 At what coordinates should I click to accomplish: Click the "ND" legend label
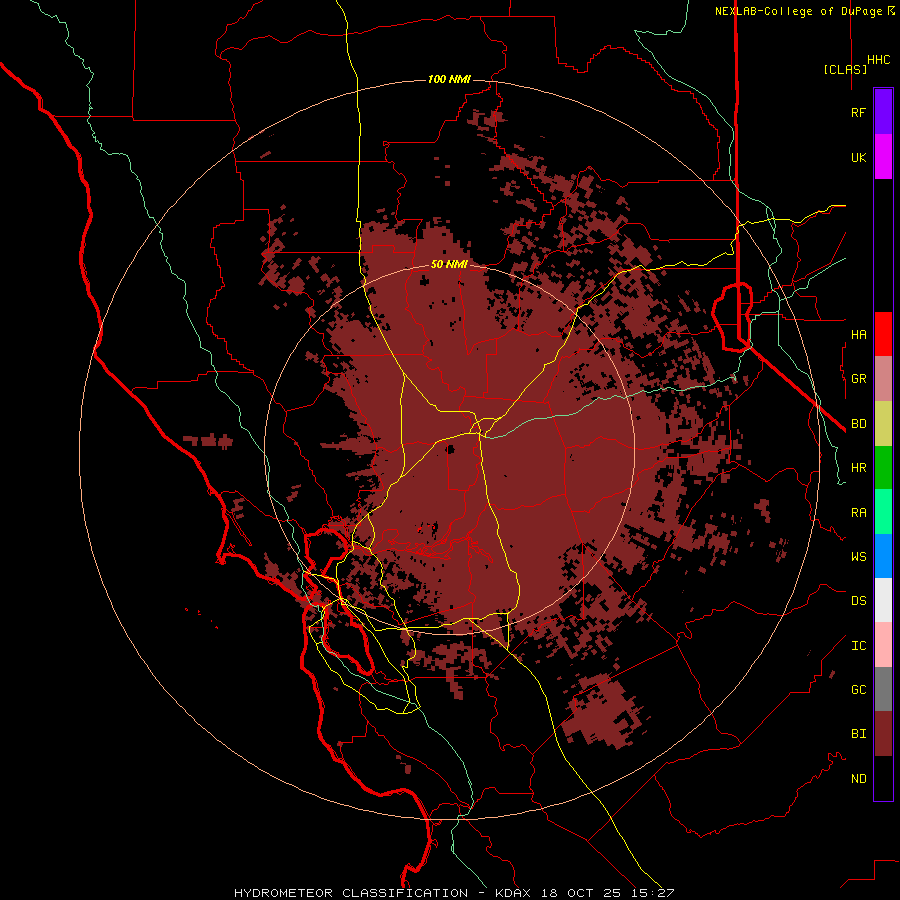tap(858, 779)
